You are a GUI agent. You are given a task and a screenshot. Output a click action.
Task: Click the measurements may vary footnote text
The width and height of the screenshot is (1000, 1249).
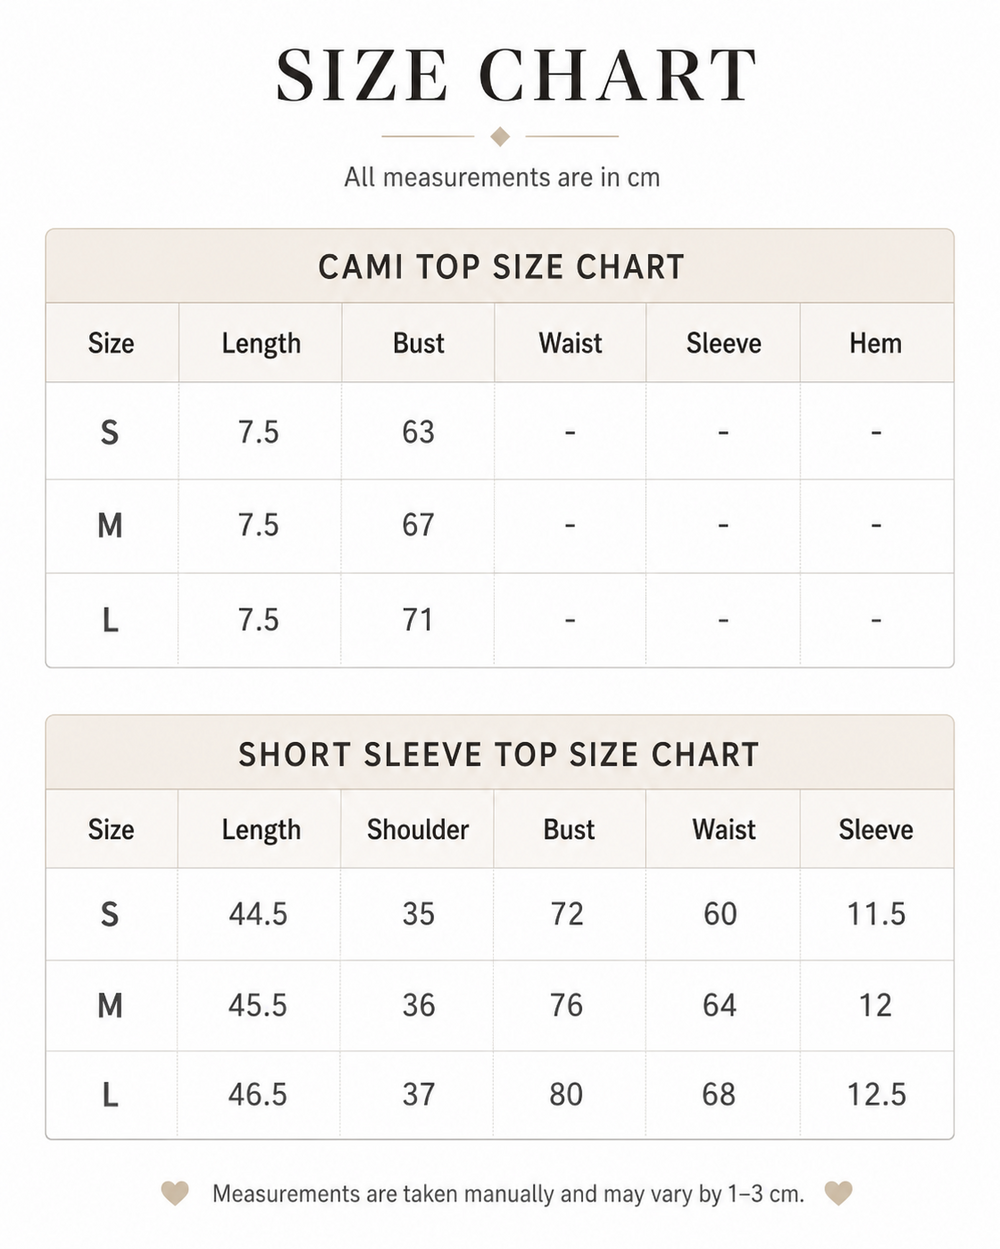coord(508,1194)
